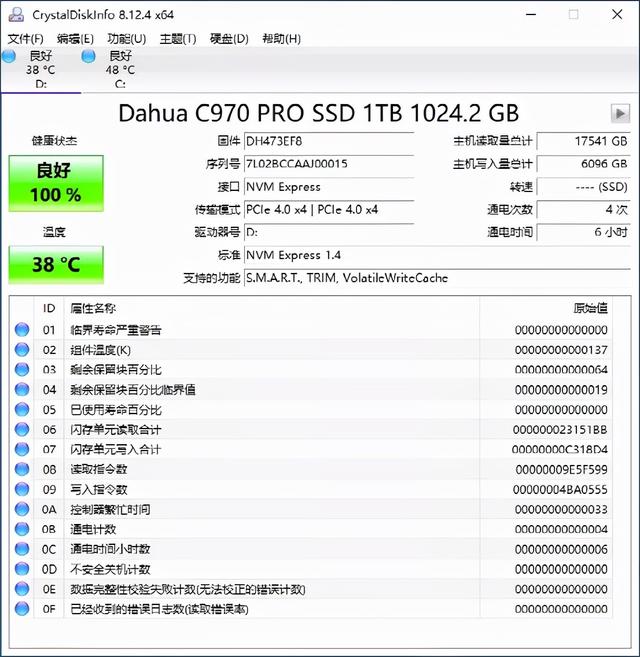Viewport: 640px width, 657px height.
Task: Click the drive letter field D:
Action: 329,232
